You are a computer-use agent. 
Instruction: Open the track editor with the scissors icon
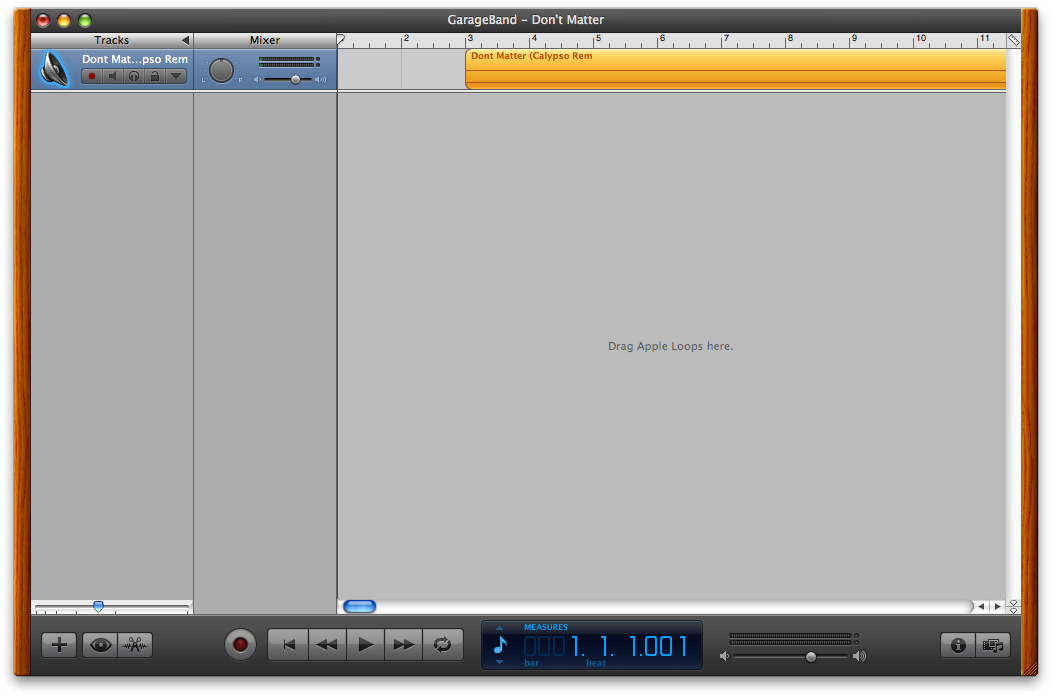pos(135,645)
